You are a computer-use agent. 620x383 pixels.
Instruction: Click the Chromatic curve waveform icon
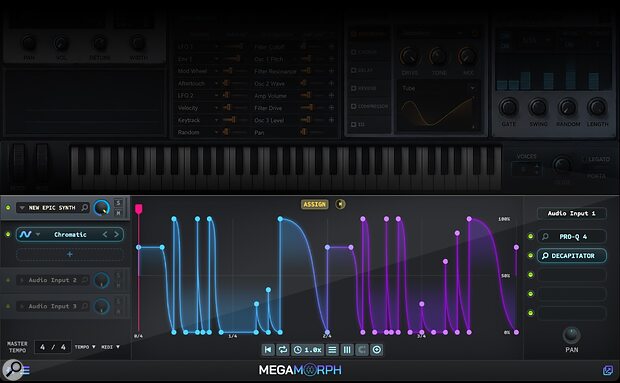[25, 234]
